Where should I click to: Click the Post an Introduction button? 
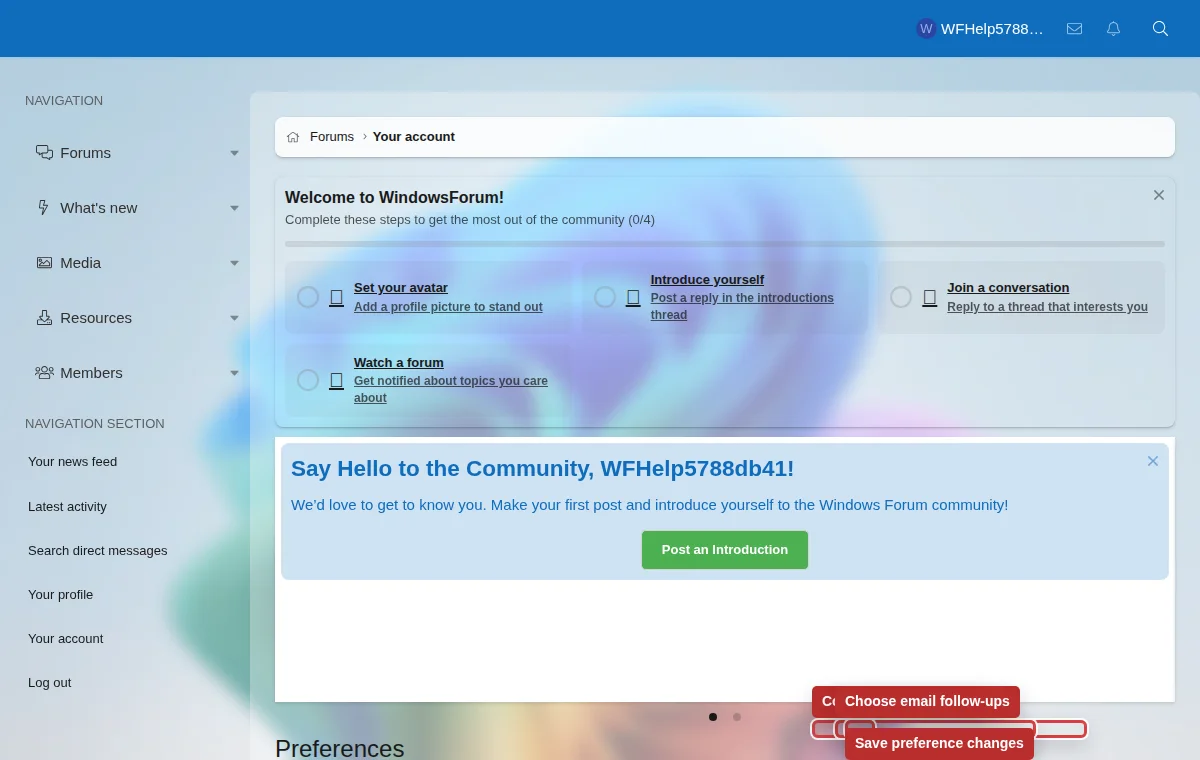(x=725, y=550)
